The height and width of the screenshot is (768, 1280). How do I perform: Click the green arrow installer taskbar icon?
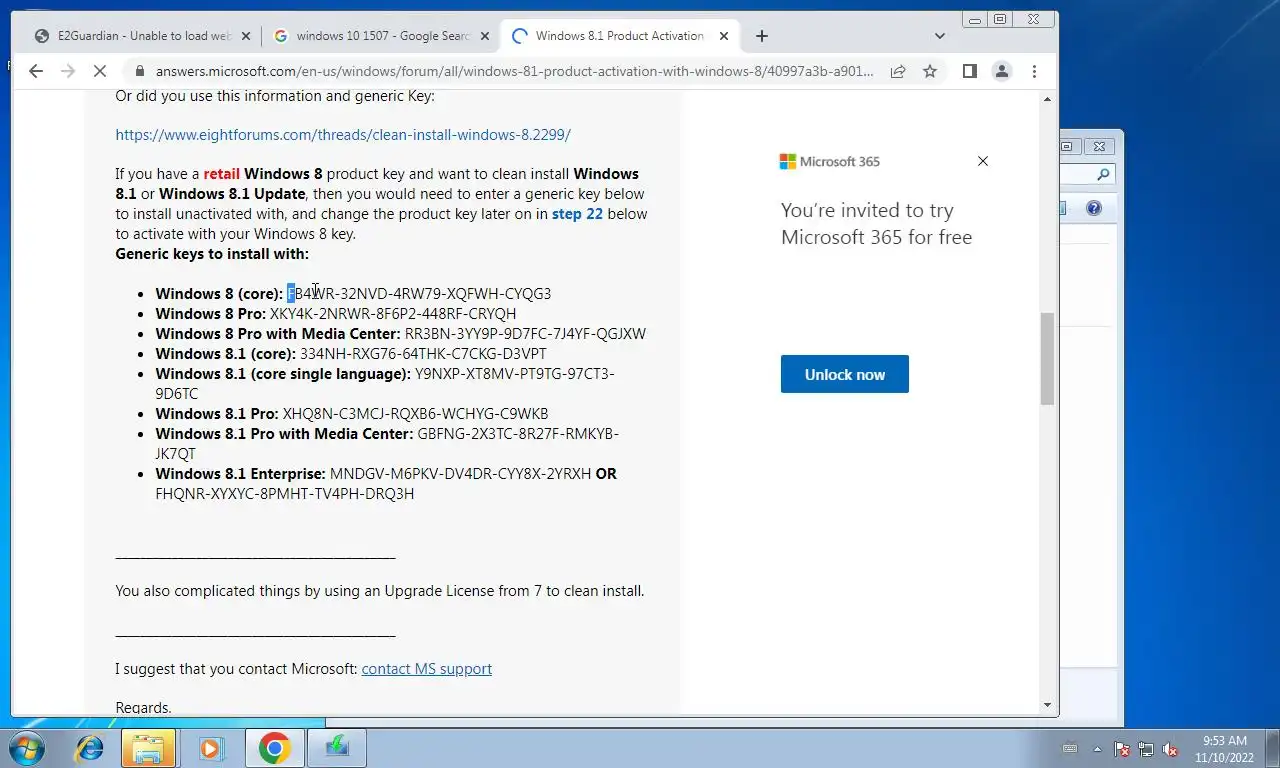(336, 748)
